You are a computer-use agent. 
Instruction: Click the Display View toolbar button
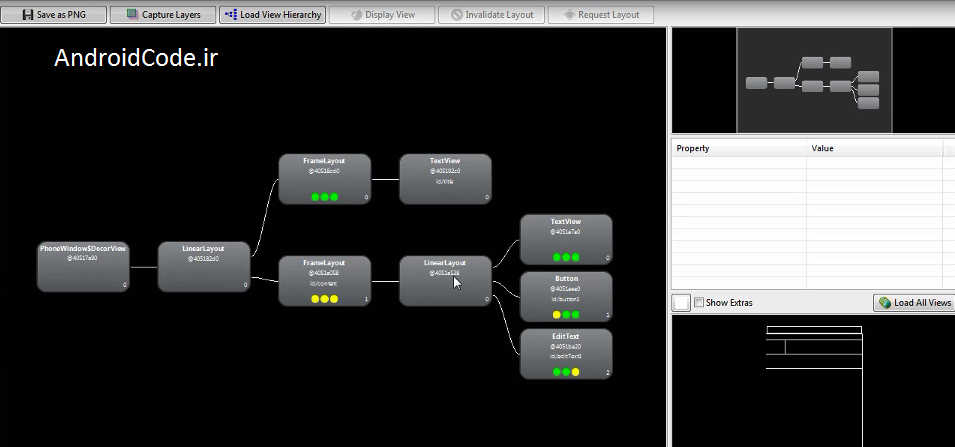point(383,15)
